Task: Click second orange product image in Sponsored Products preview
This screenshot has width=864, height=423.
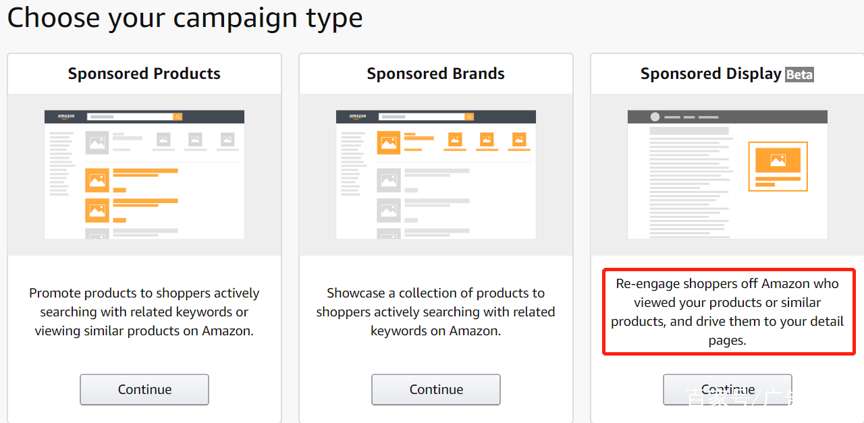Action: pos(97,211)
